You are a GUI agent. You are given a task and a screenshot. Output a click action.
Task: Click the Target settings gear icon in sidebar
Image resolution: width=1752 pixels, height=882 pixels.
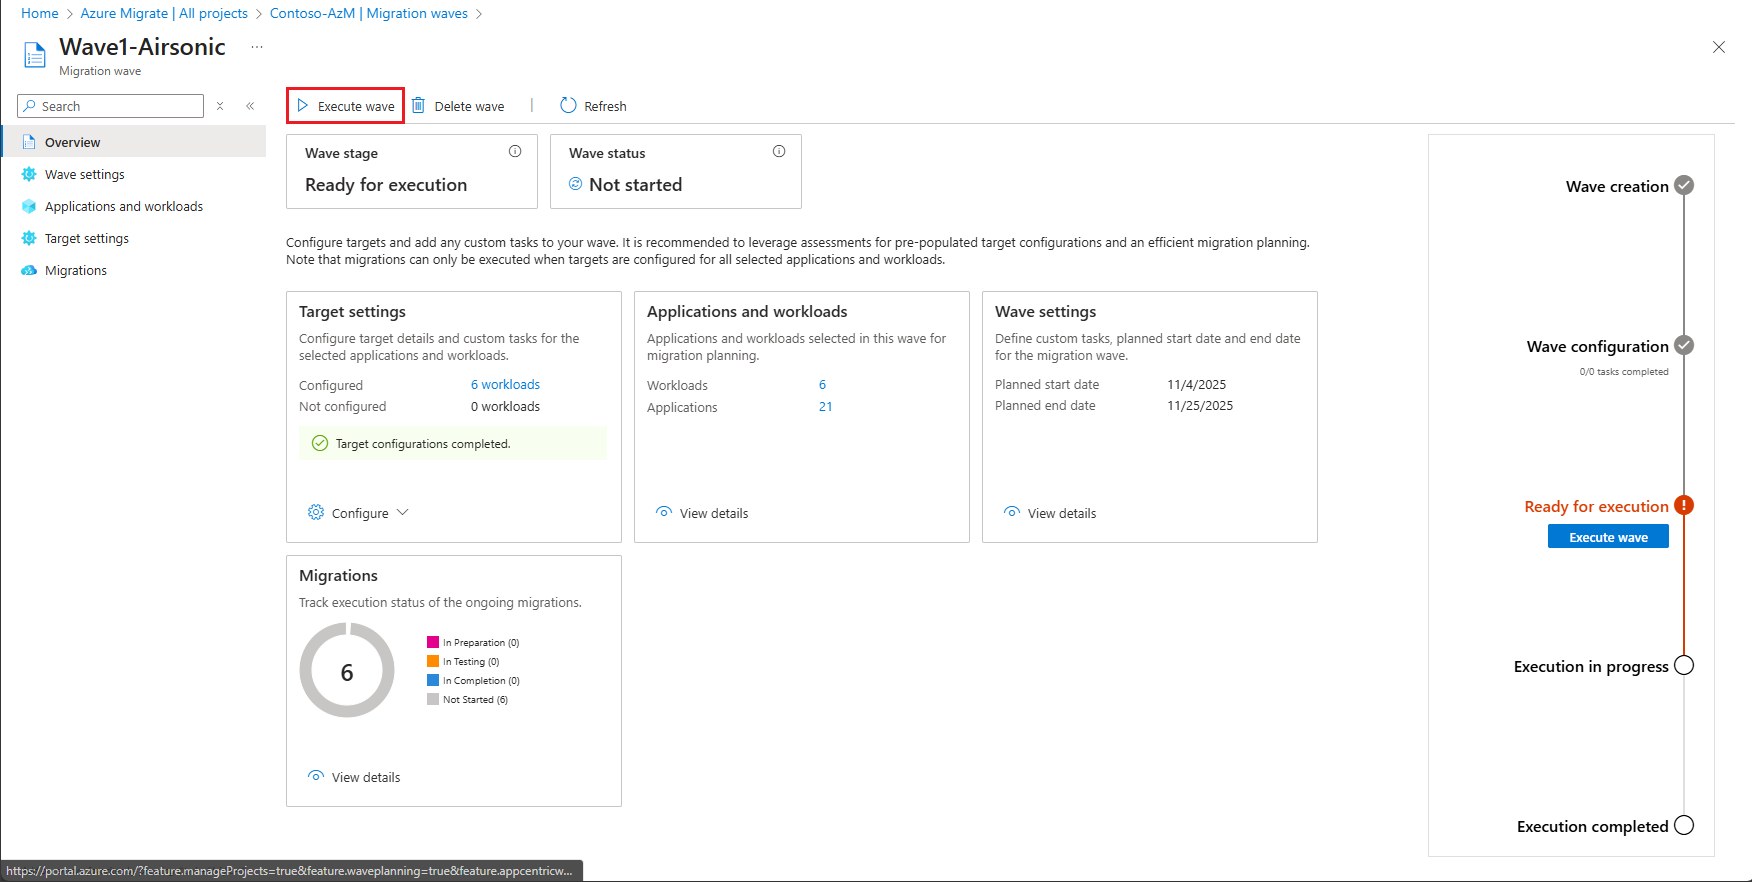29,238
